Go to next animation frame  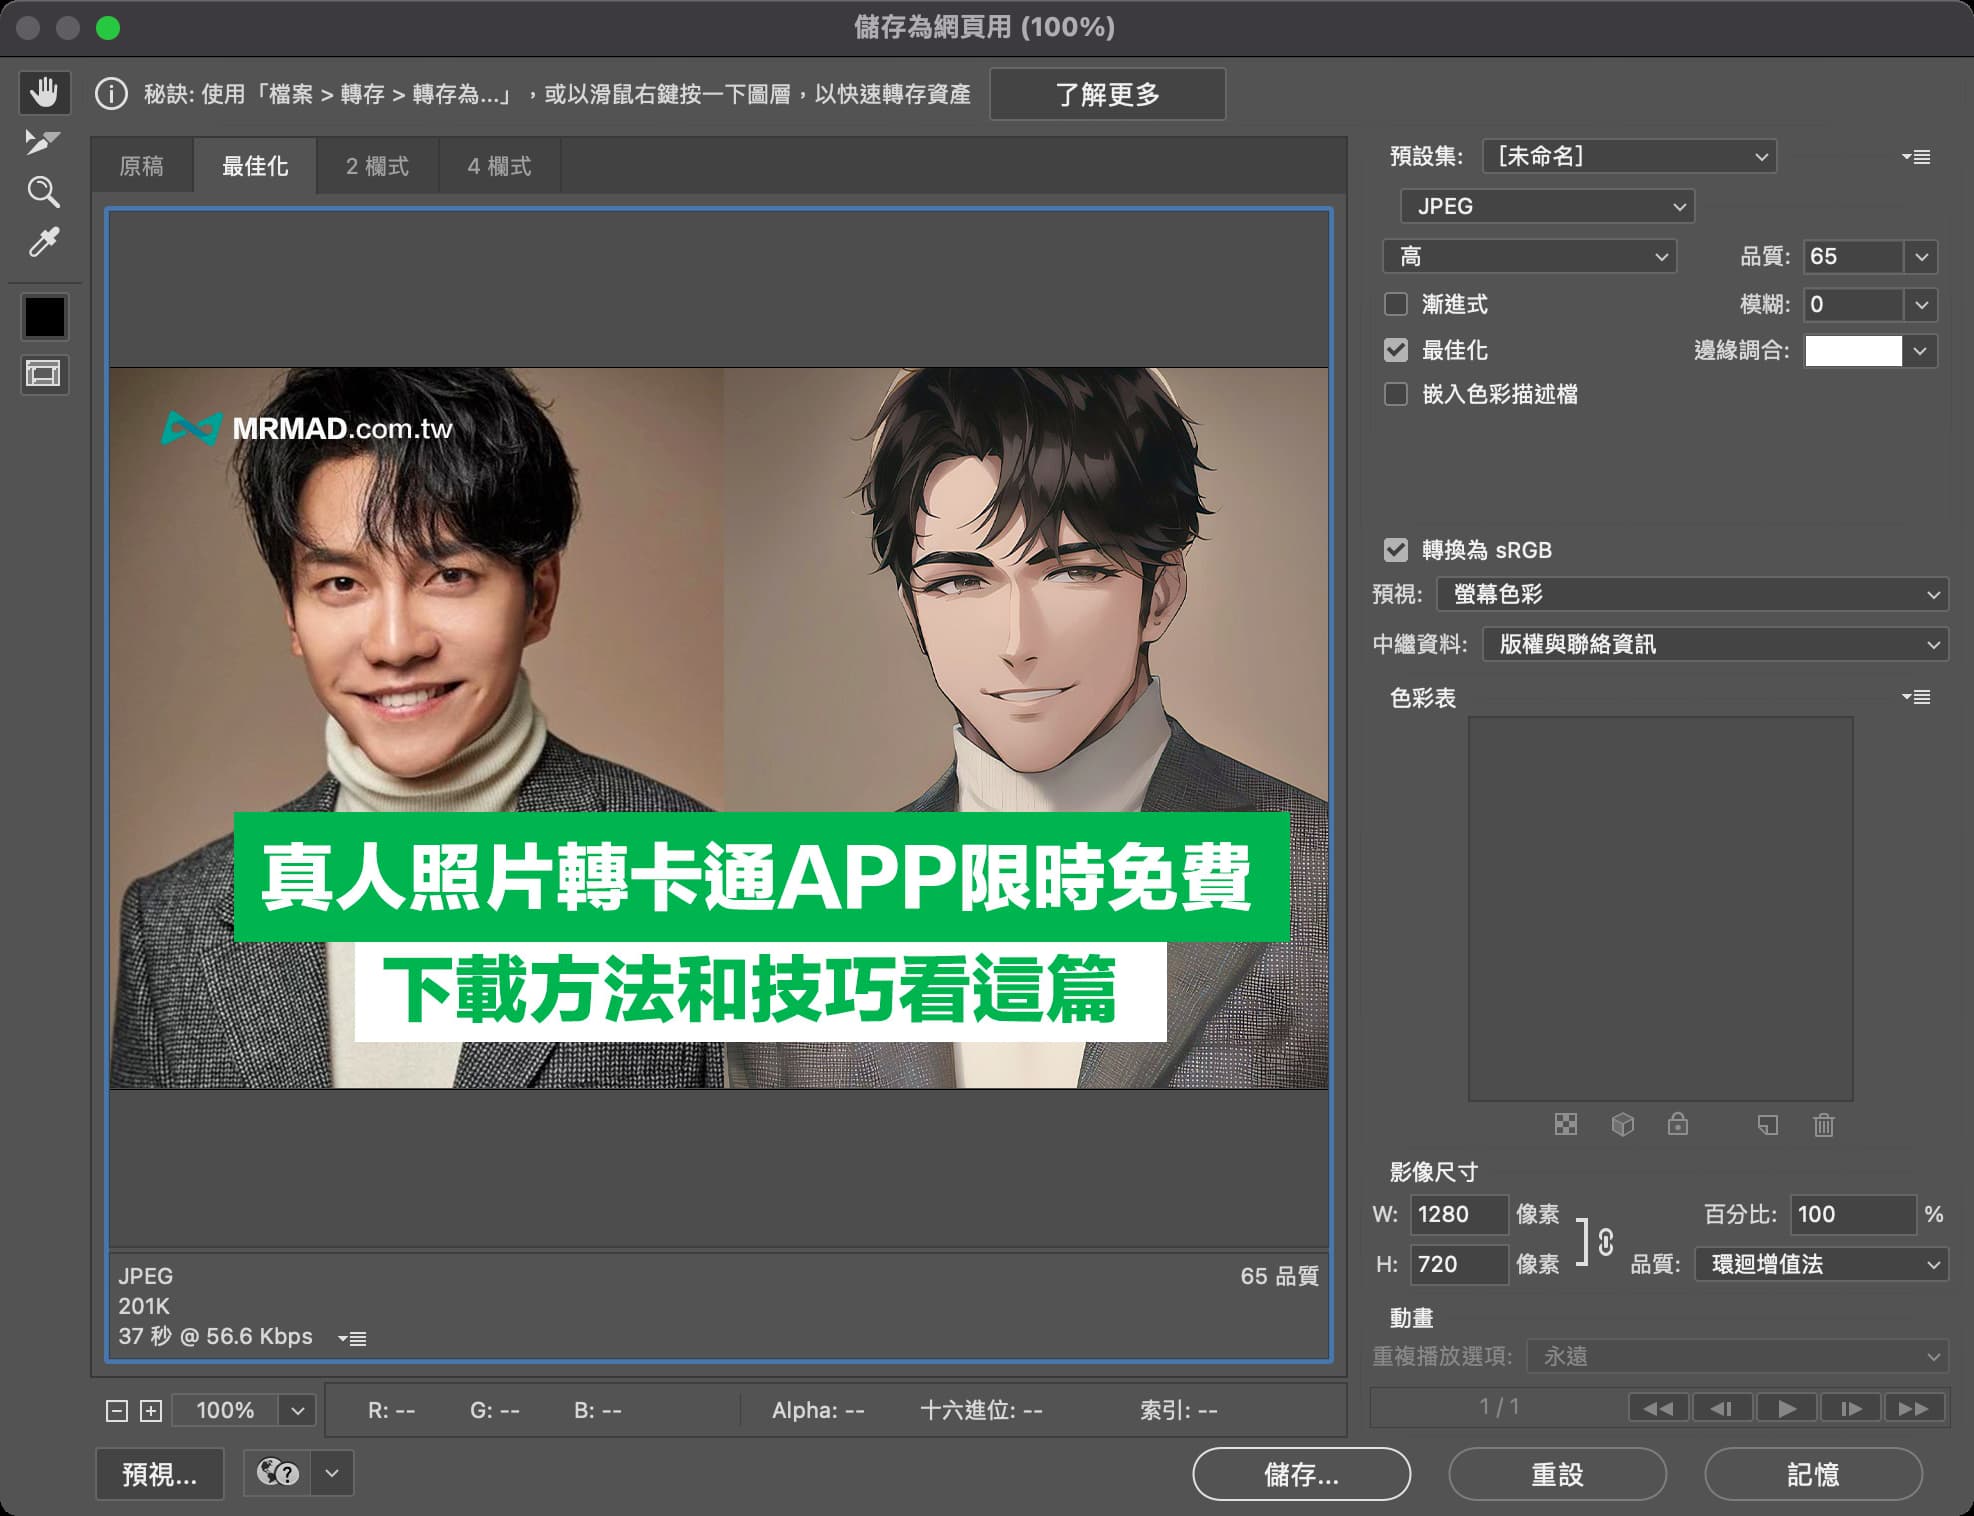click(1851, 1408)
